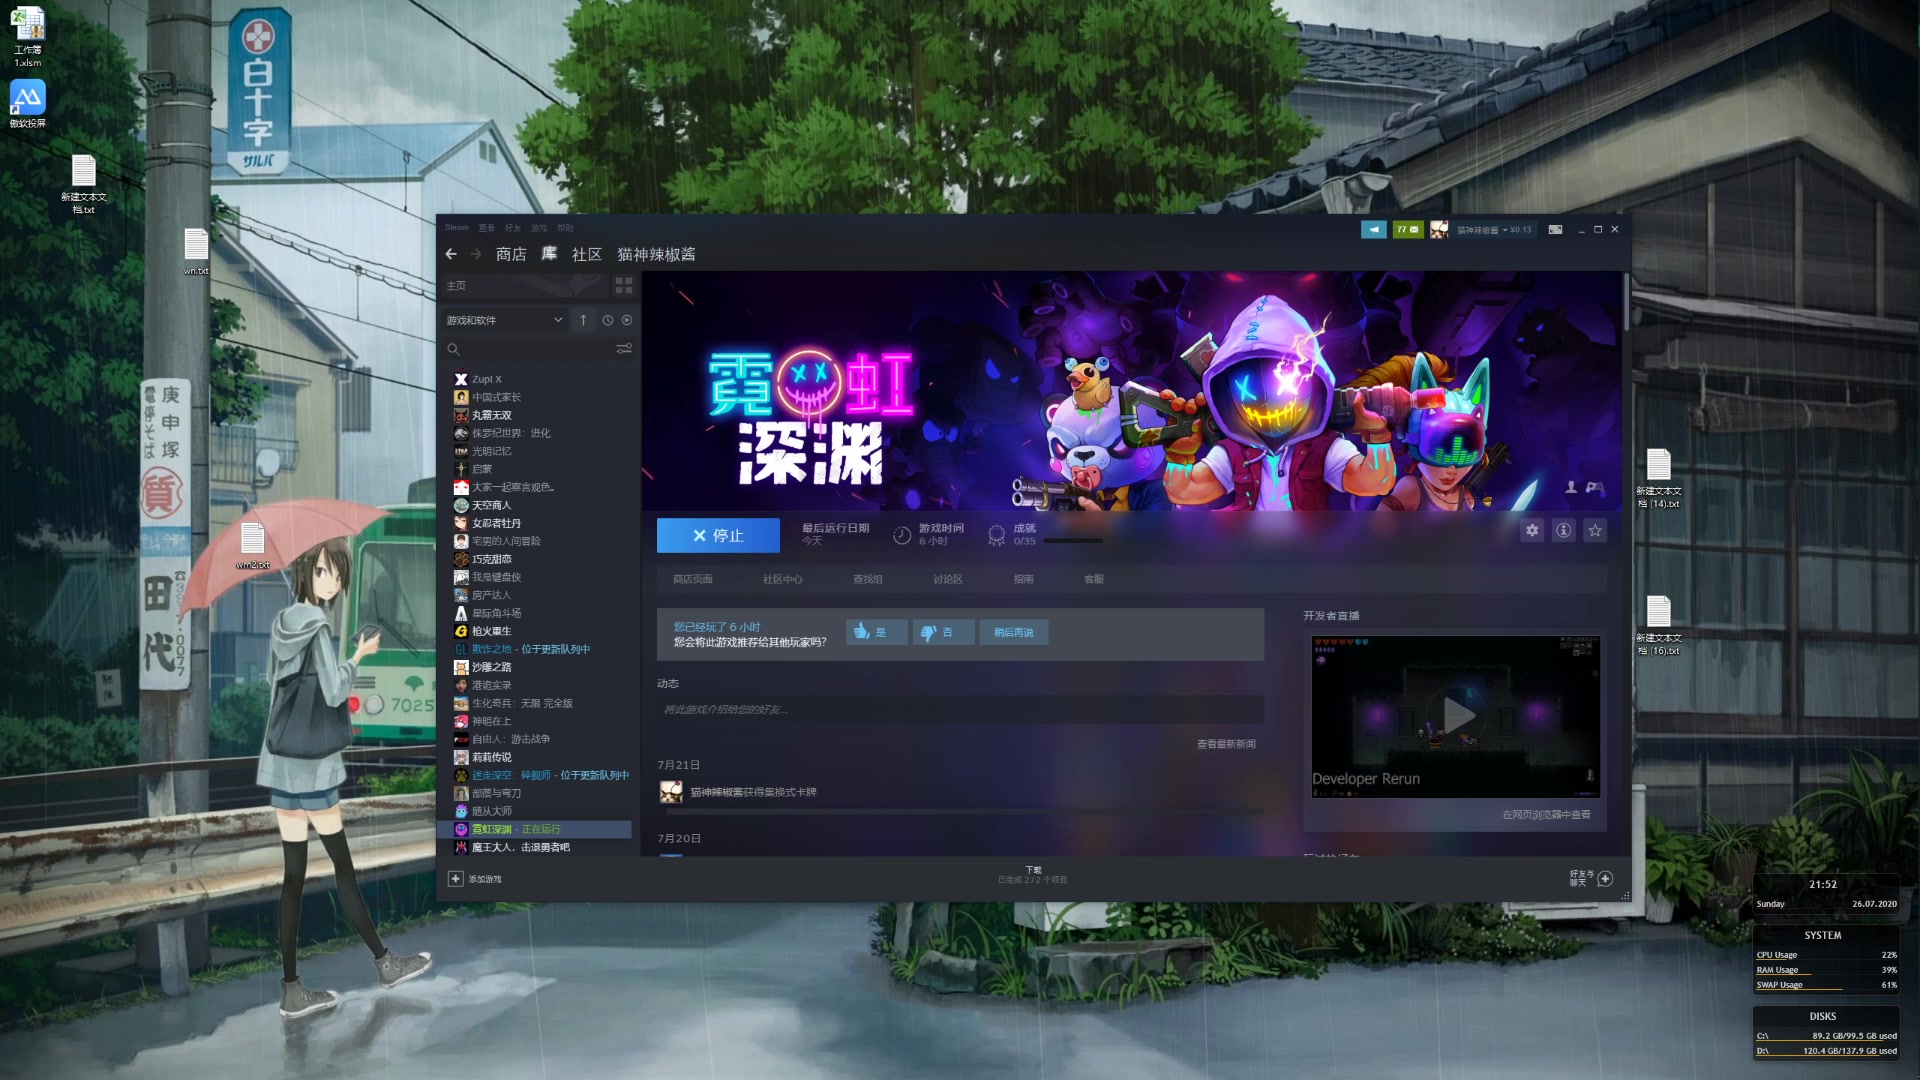Open the account name dropdown

(x=1482, y=230)
